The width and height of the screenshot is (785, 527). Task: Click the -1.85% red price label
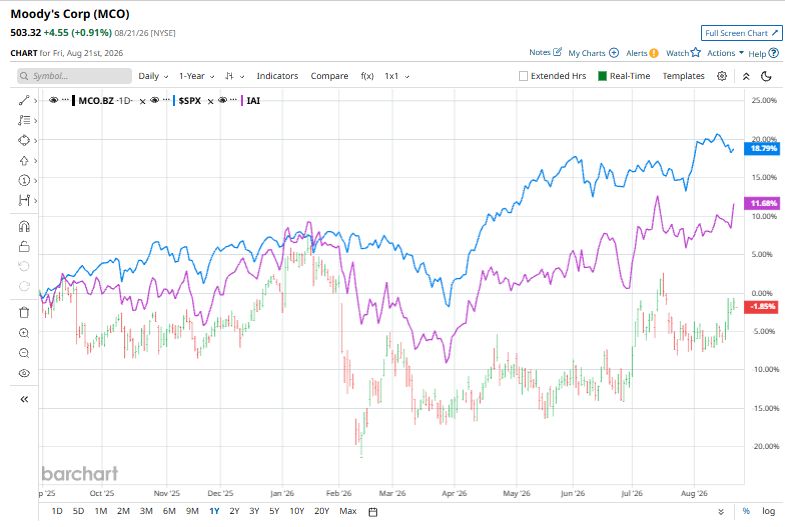tap(761, 306)
